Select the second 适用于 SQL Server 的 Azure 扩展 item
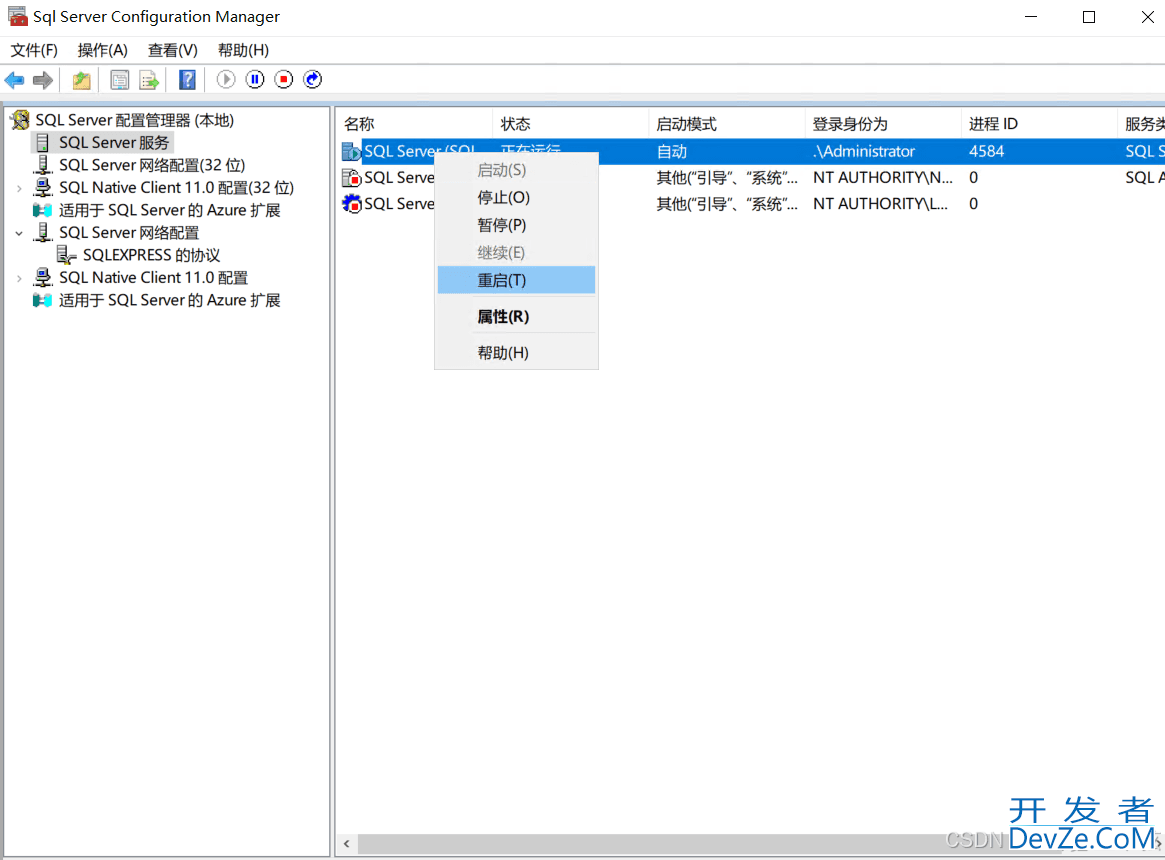The image size is (1165, 860). coord(169,300)
